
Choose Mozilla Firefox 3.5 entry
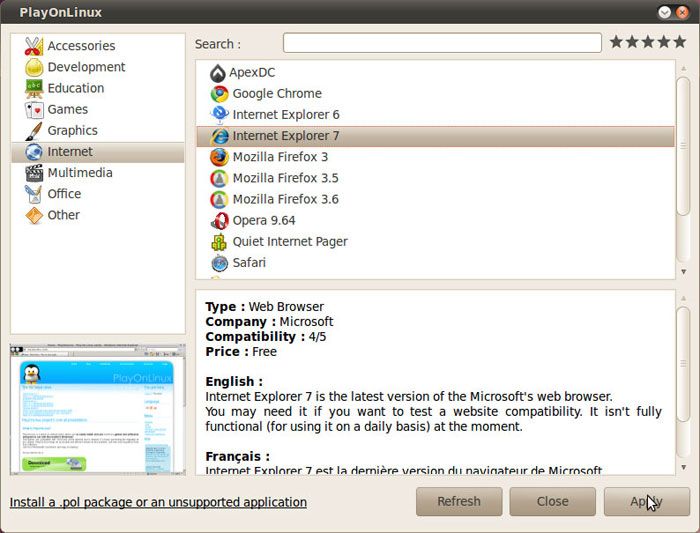(x=435, y=178)
